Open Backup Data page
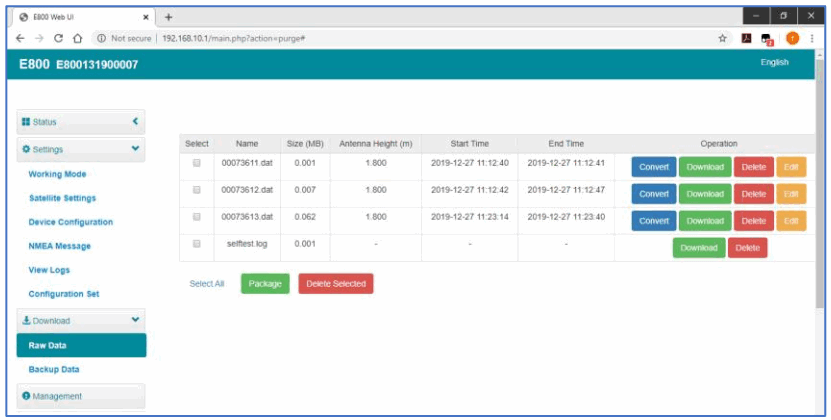The height and width of the screenshot is (420, 831). 54,369
